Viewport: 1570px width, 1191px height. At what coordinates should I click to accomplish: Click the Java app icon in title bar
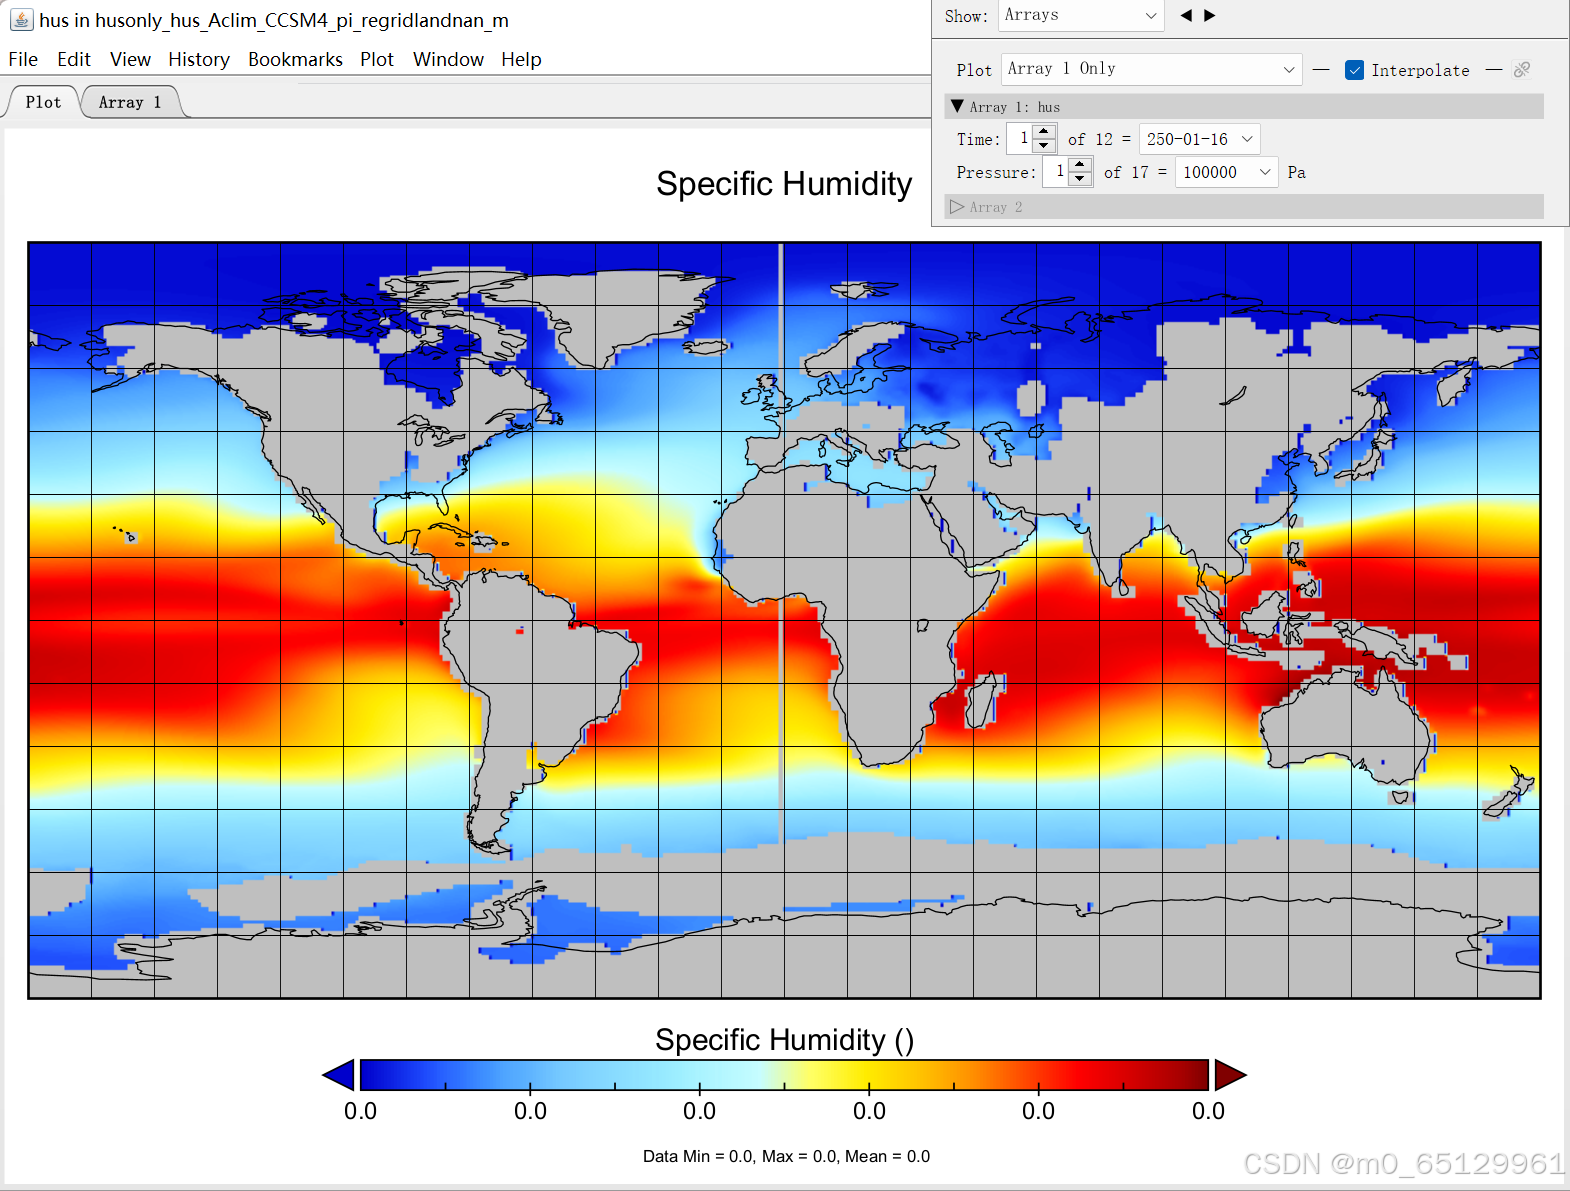click(x=21, y=19)
